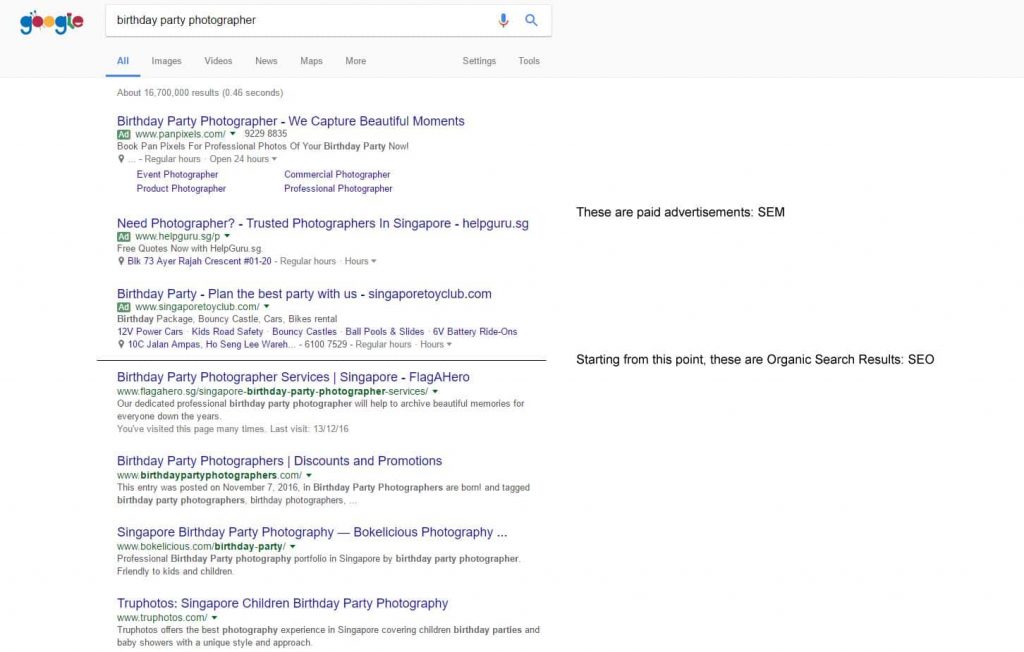Open the Pan Pixels ad titled We Capture Beautiful Moments
Viewport: 1024px width, 652px height.
pos(291,121)
